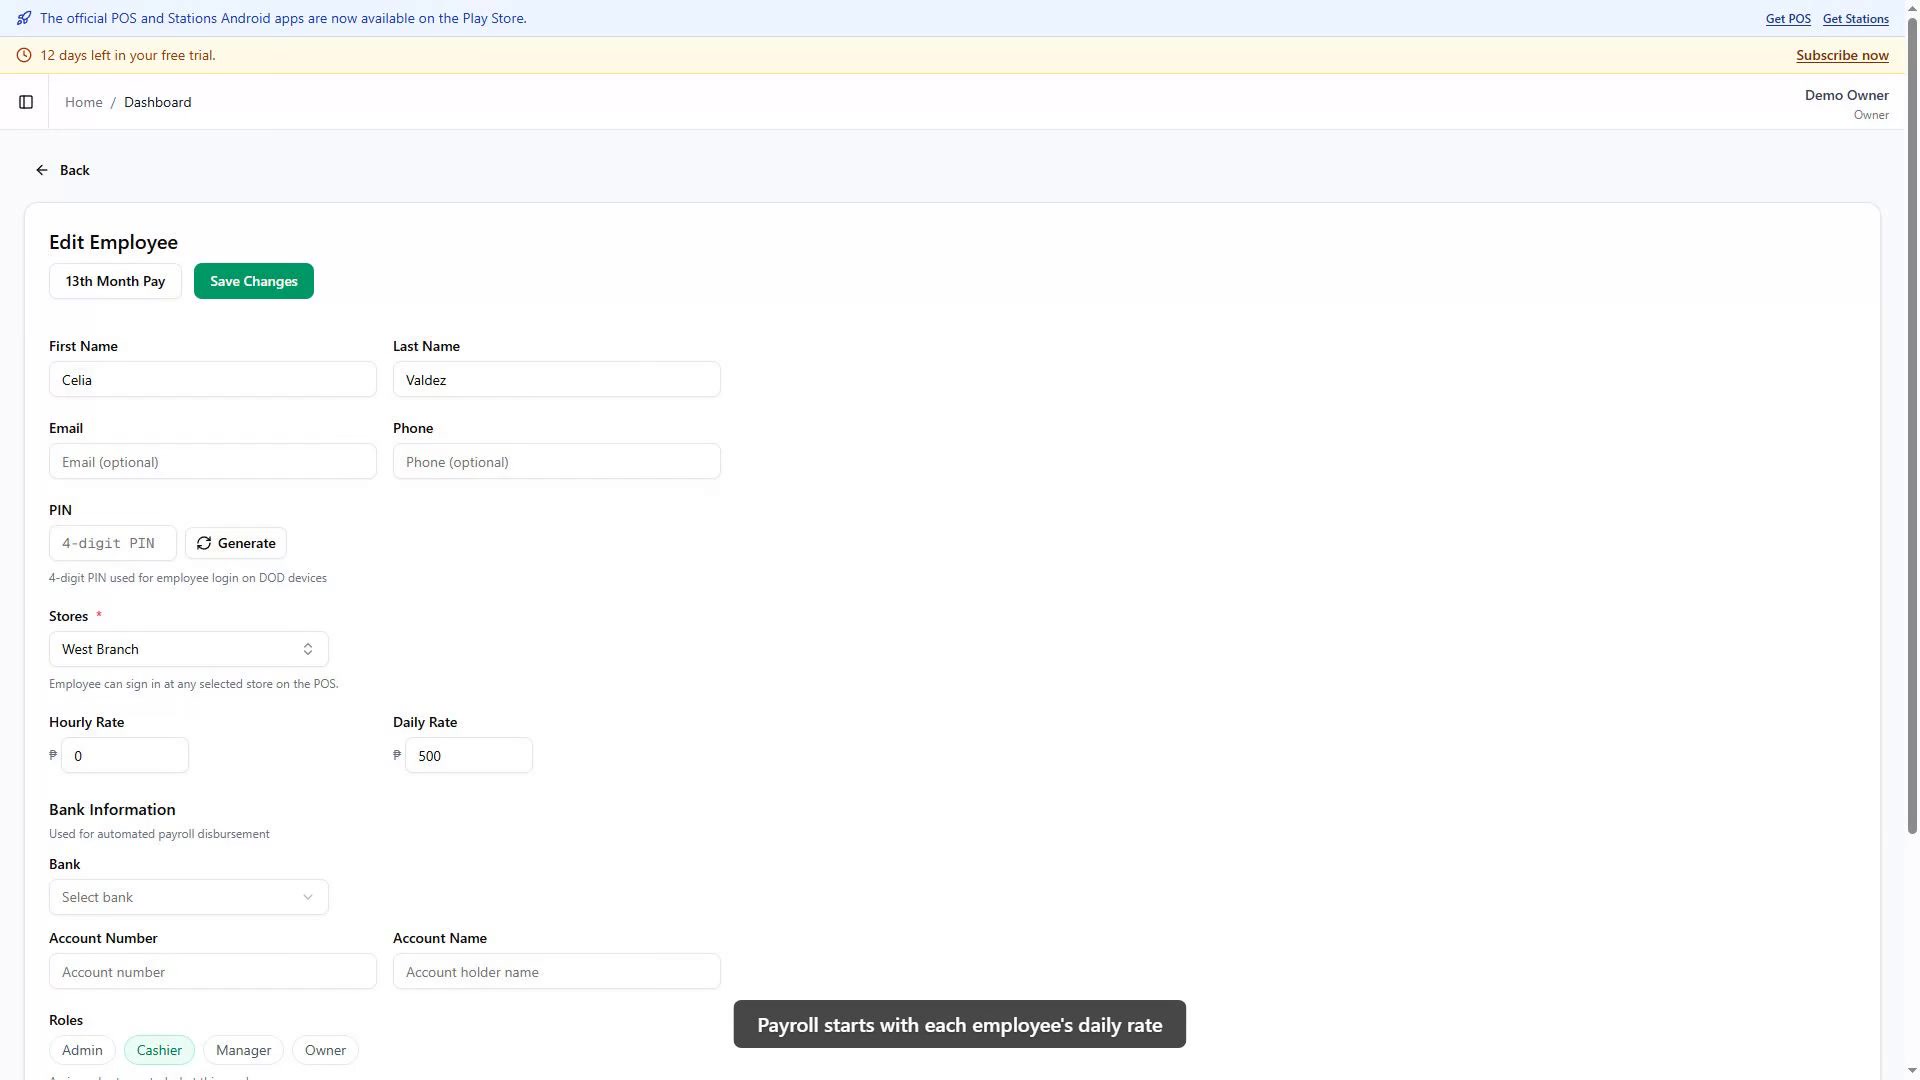Toggle the Owner role chip
Image resolution: width=1920 pixels, height=1080 pixels.
pos(325,1050)
